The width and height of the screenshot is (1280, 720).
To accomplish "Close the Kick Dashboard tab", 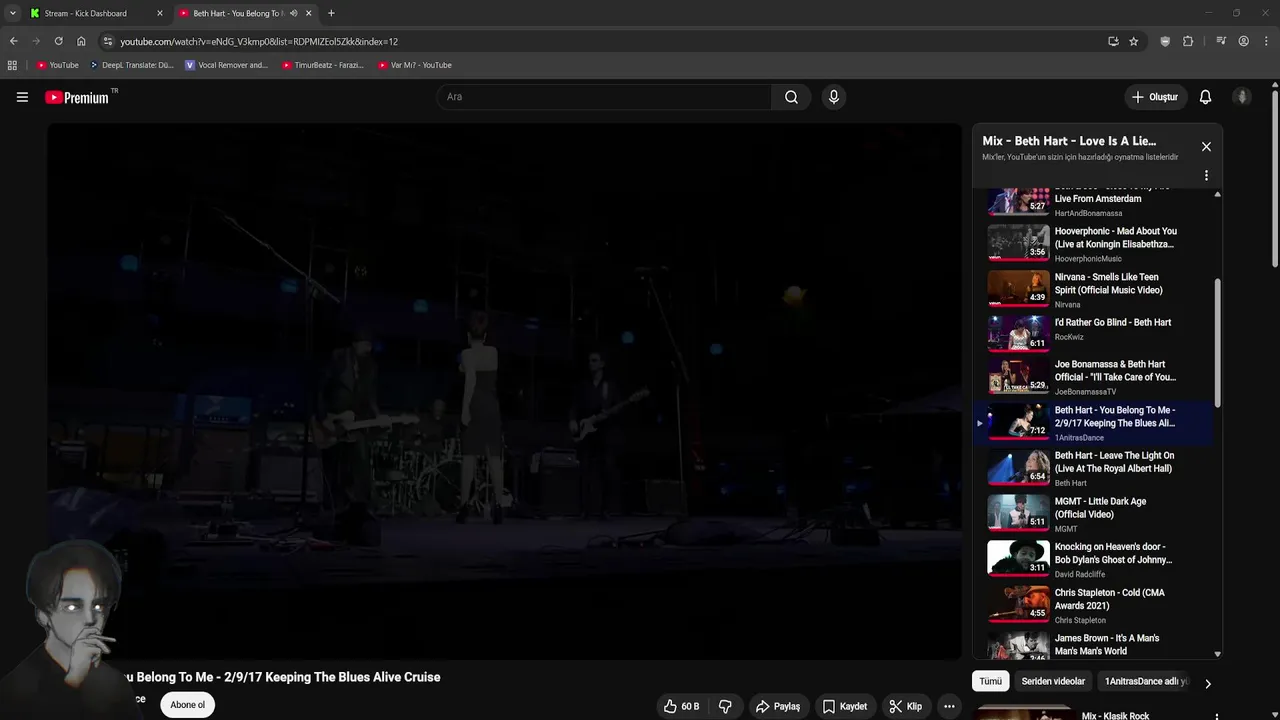I will point(159,13).
